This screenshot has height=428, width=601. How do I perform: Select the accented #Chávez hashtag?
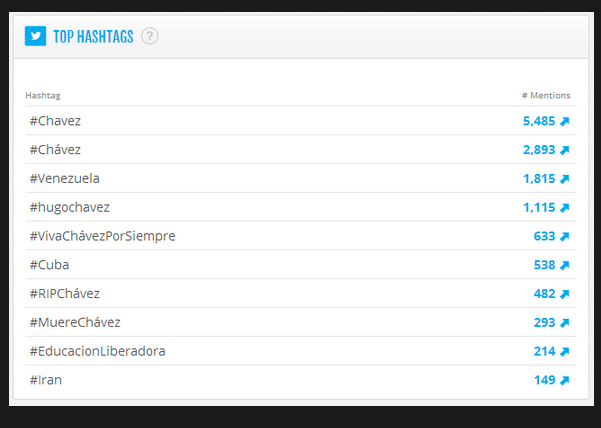[55, 150]
